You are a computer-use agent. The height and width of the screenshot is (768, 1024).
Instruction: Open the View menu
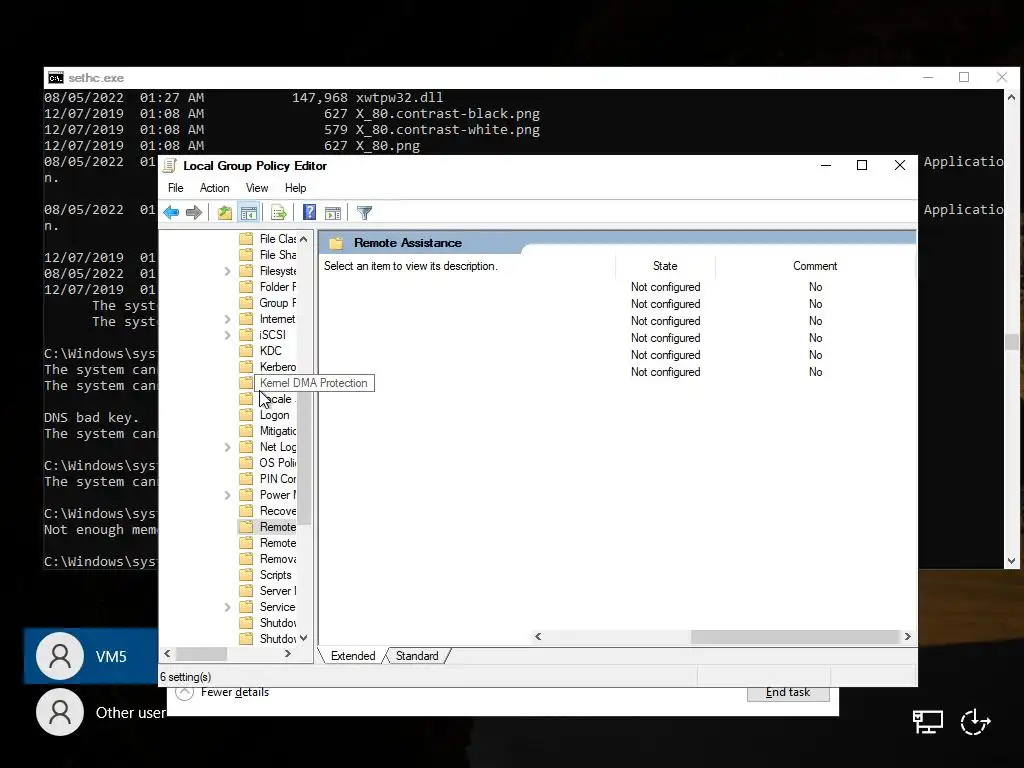(x=257, y=188)
